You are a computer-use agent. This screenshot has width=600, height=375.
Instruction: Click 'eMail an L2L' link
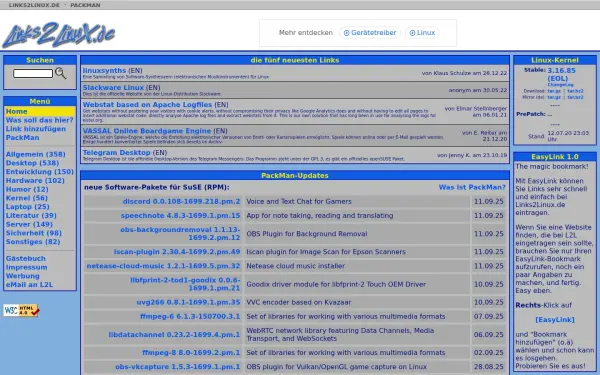pos(29,285)
